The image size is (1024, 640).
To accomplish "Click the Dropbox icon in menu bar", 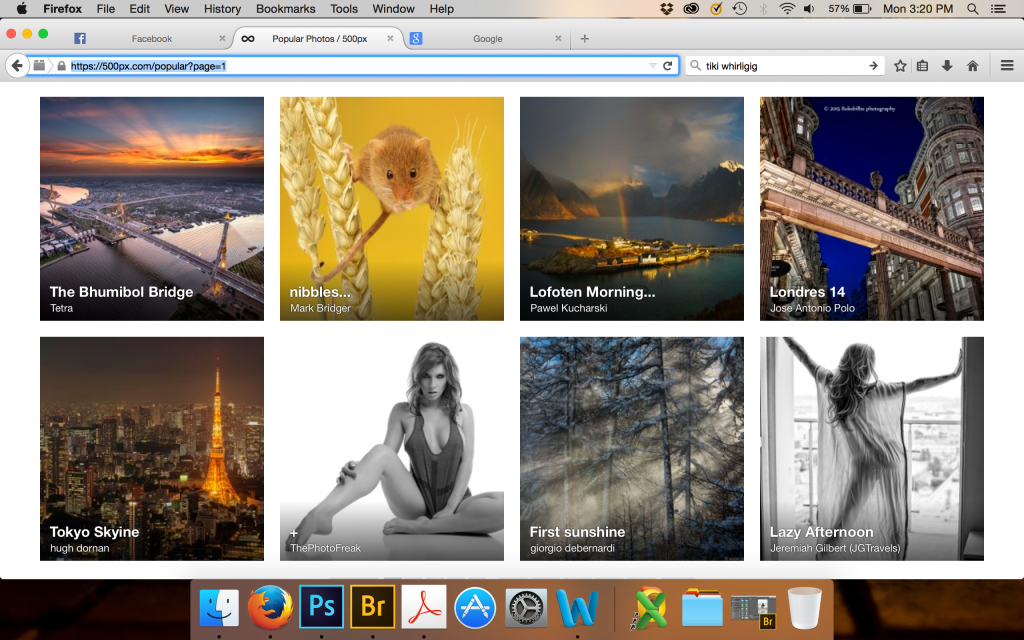I will [666, 9].
